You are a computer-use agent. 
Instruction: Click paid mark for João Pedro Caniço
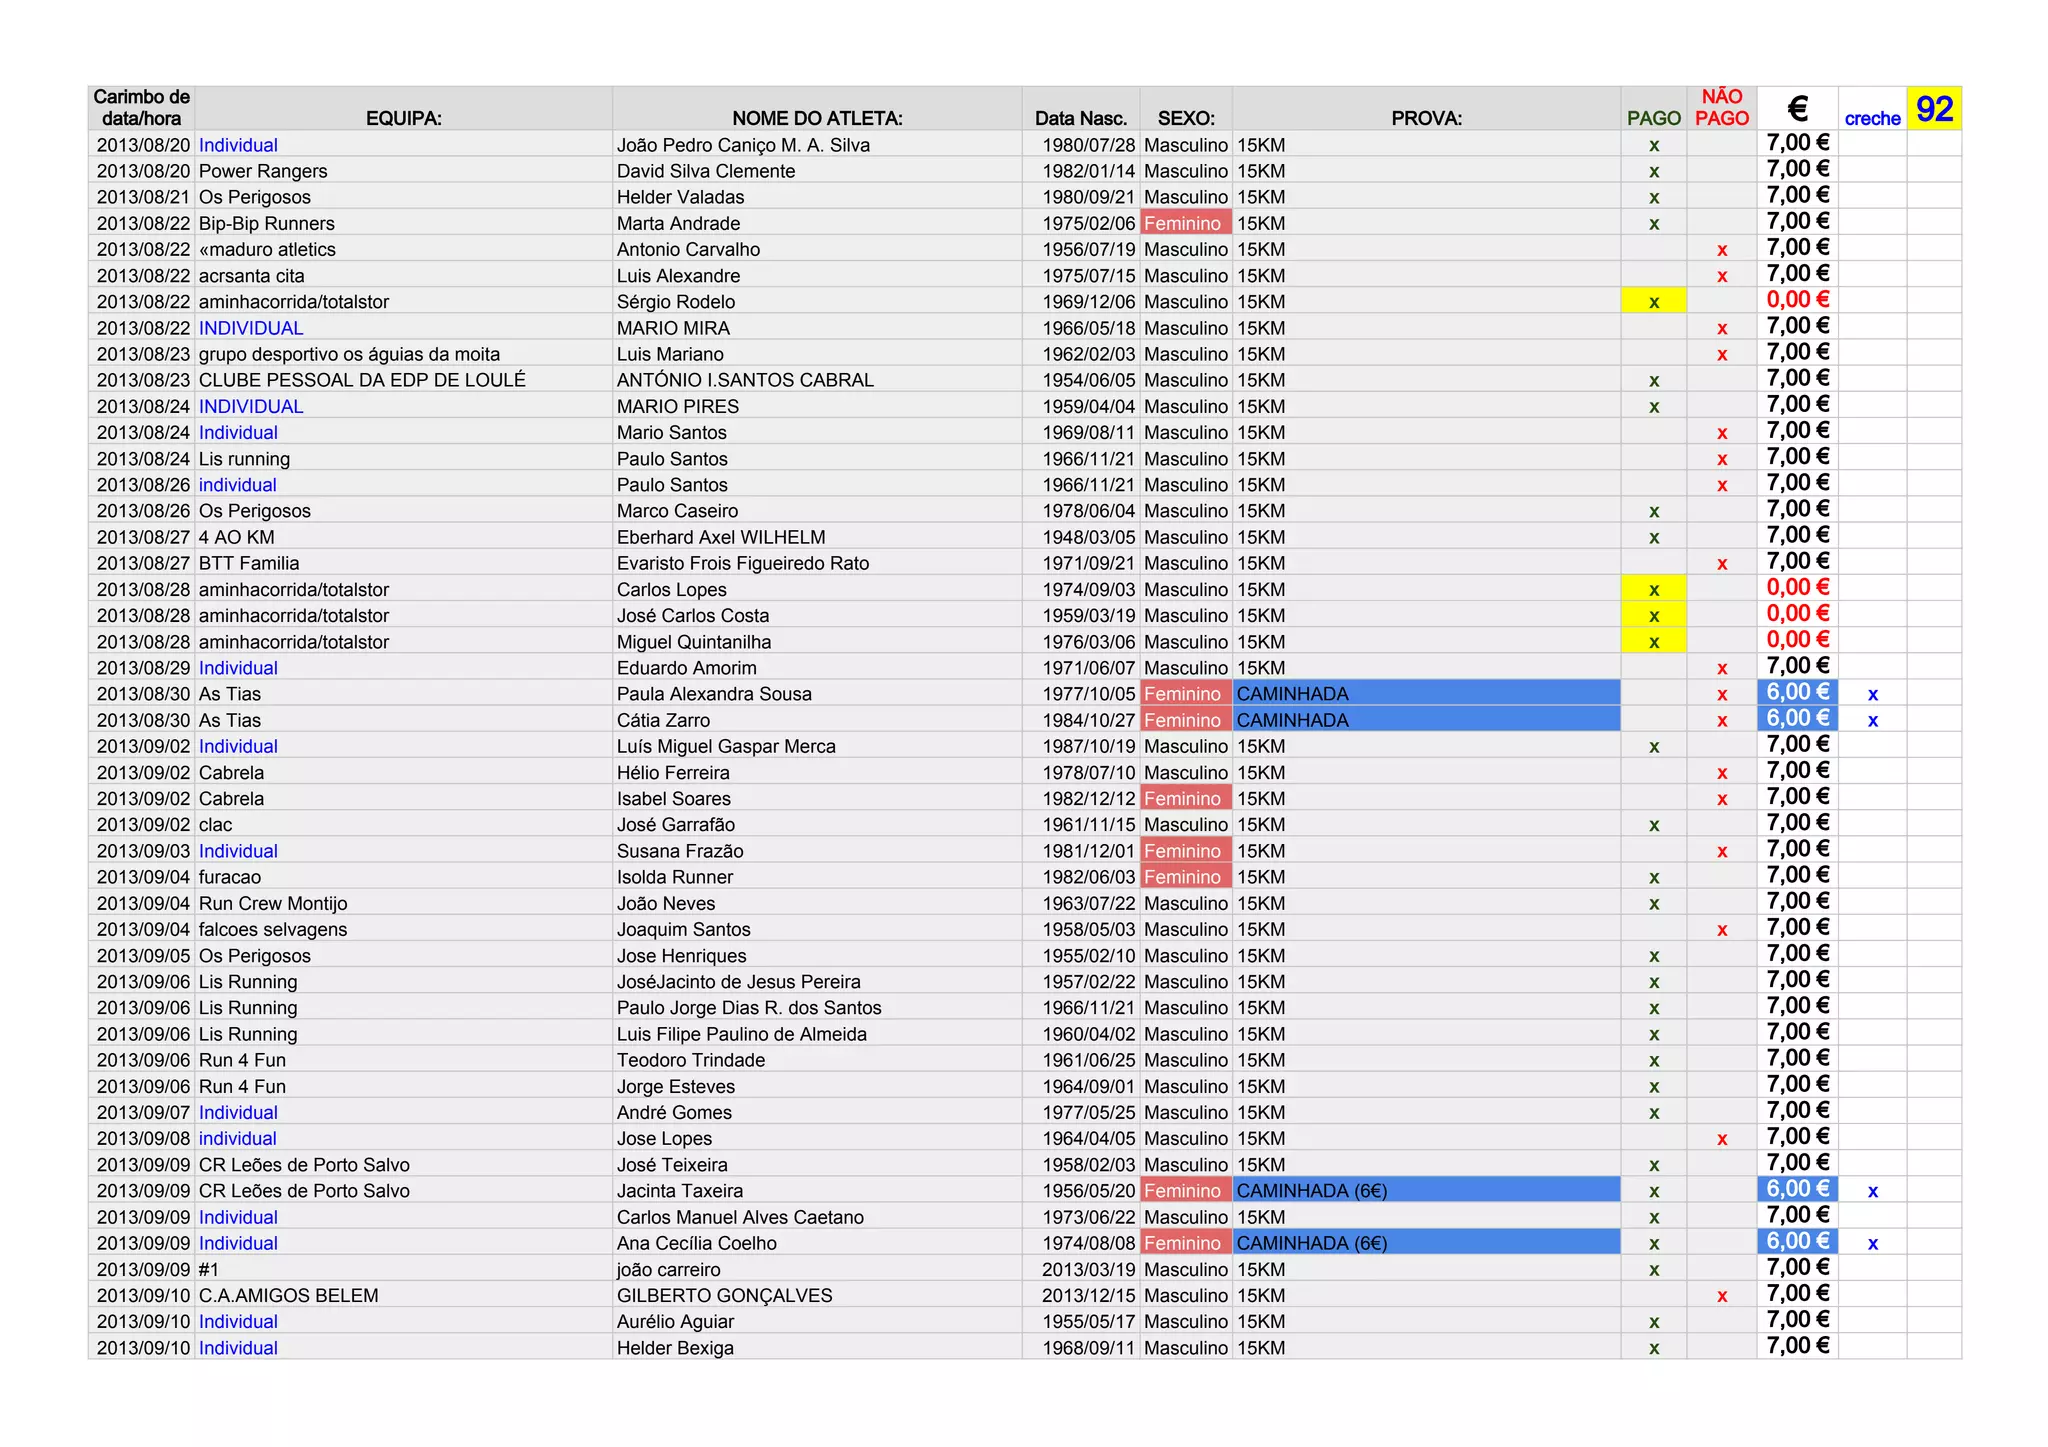pos(1653,146)
